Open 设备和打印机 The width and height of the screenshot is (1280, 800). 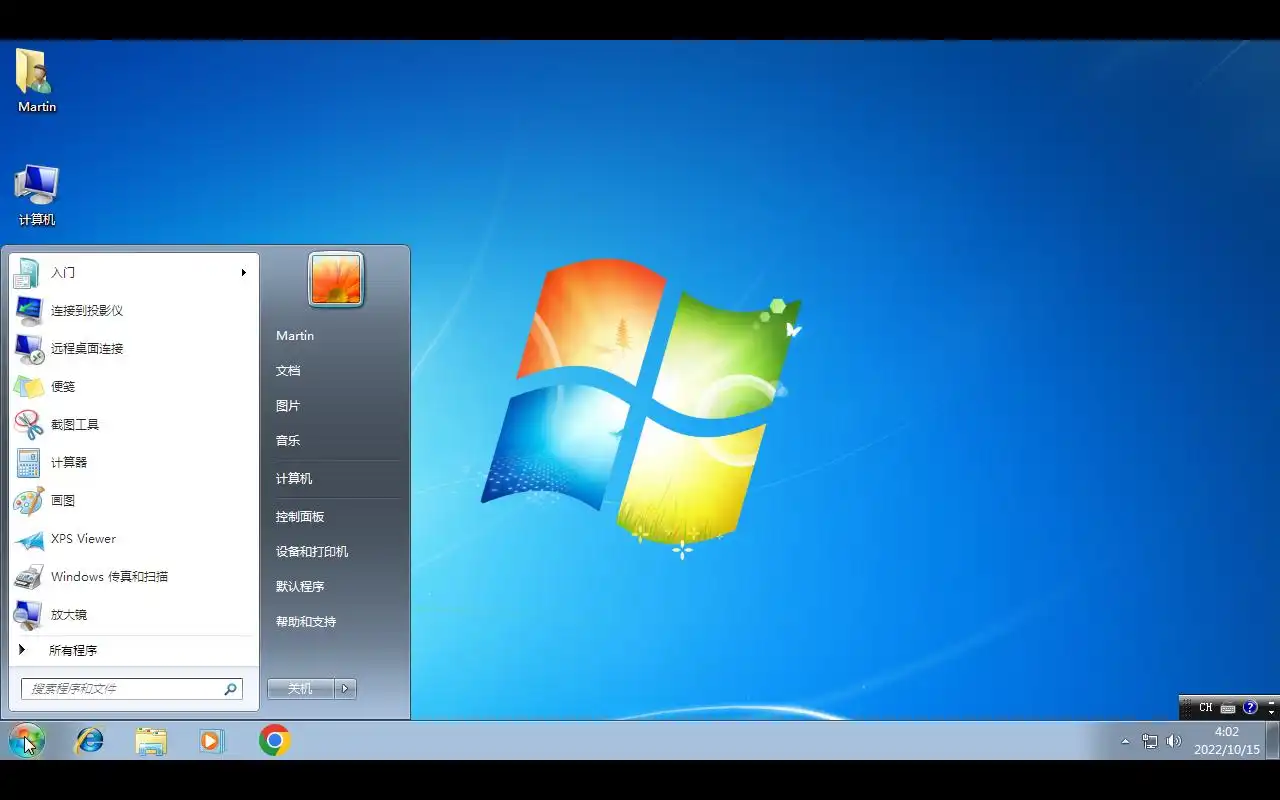(312, 551)
